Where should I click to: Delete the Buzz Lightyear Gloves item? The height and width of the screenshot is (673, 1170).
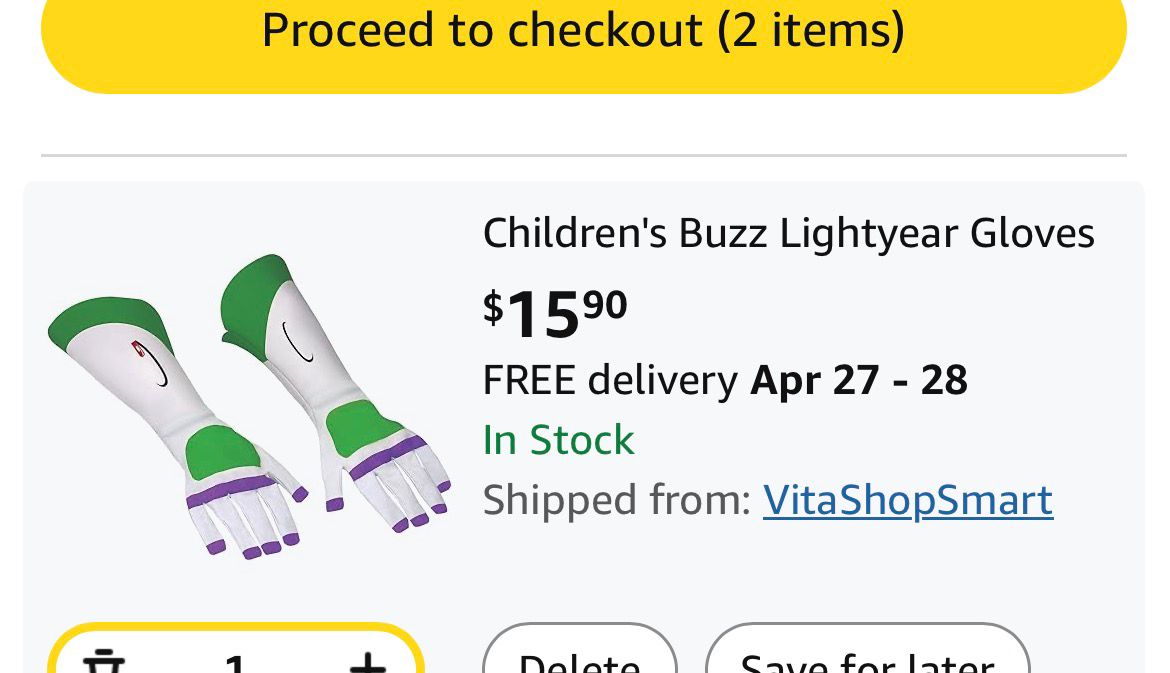point(580,660)
